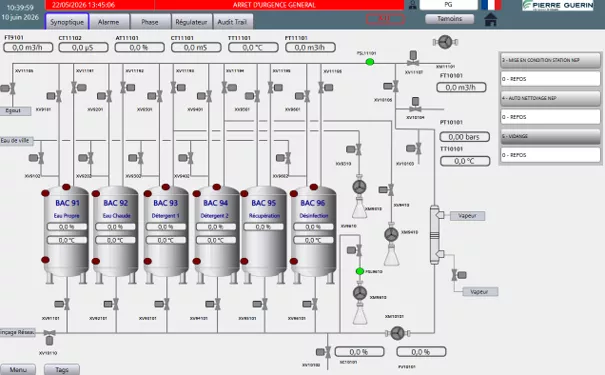Viewport: 605px width, 375px height.
Task: Open the Régulateur tab
Action: (x=191, y=22)
